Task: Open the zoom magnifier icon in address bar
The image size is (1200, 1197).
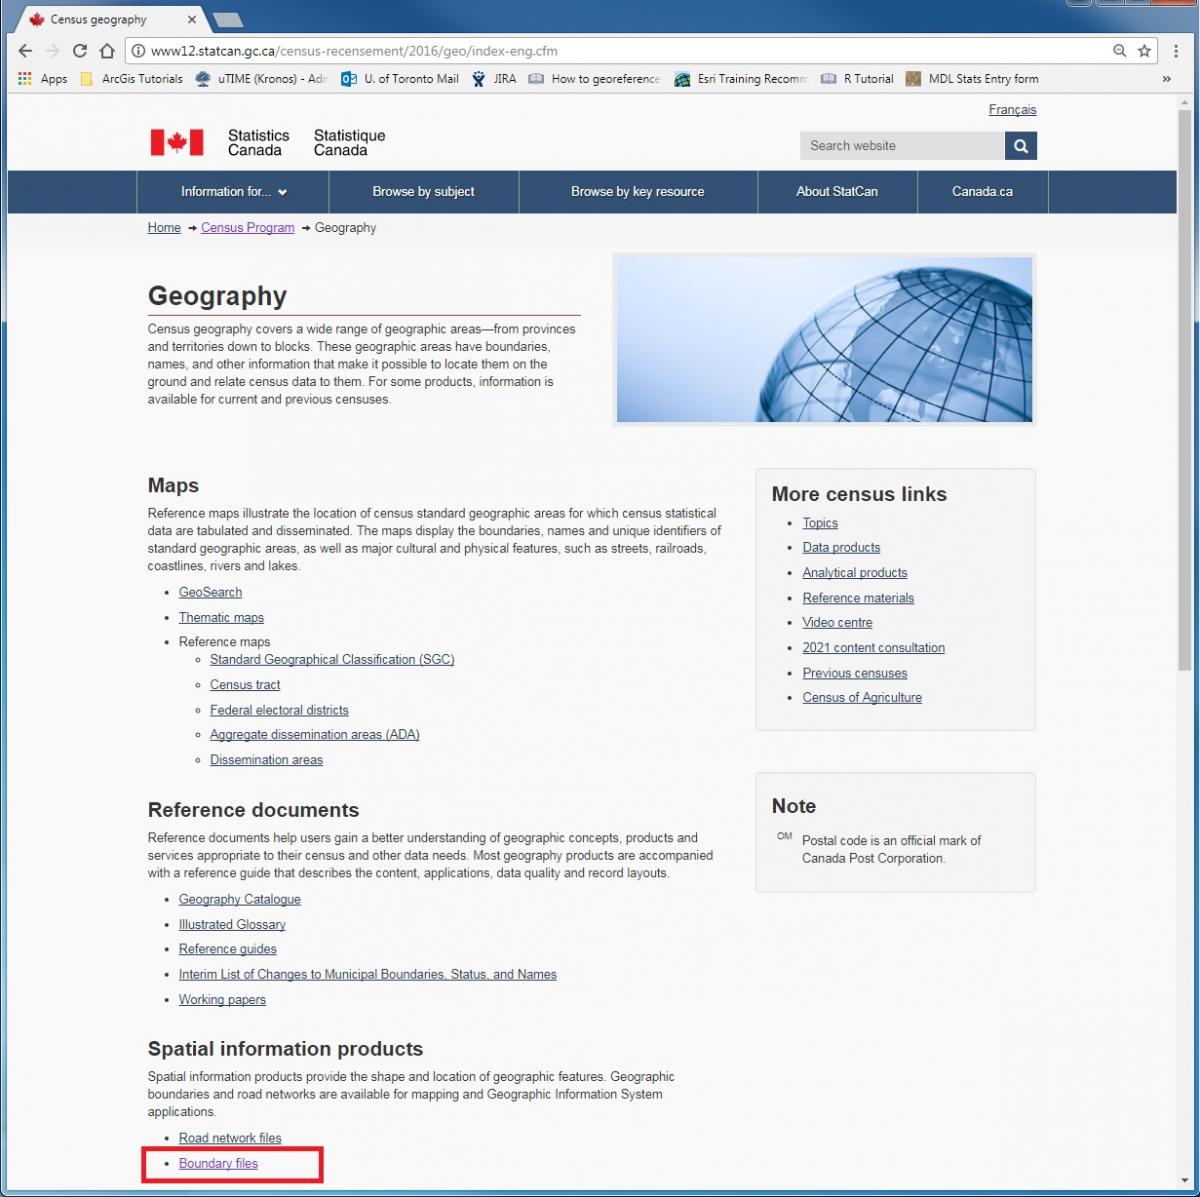Action: click(1120, 51)
